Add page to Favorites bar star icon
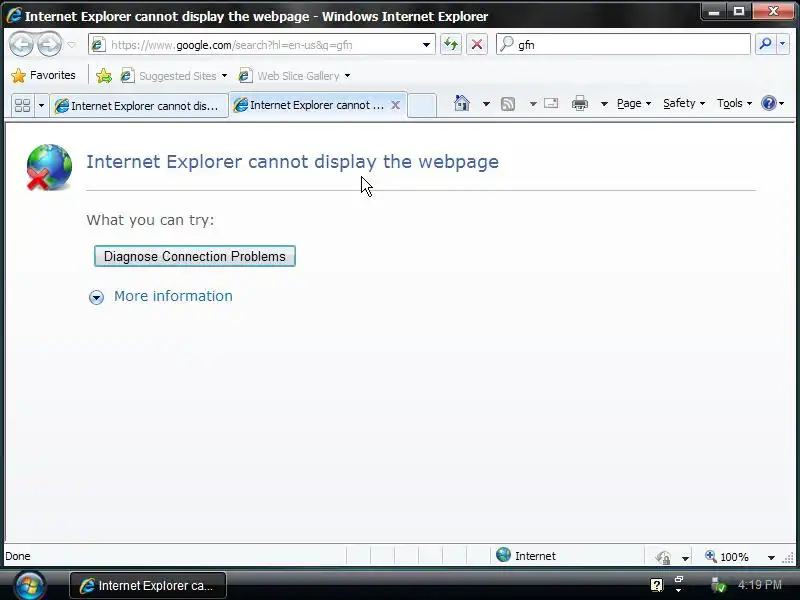Viewport: 800px width, 600px height. click(104, 76)
